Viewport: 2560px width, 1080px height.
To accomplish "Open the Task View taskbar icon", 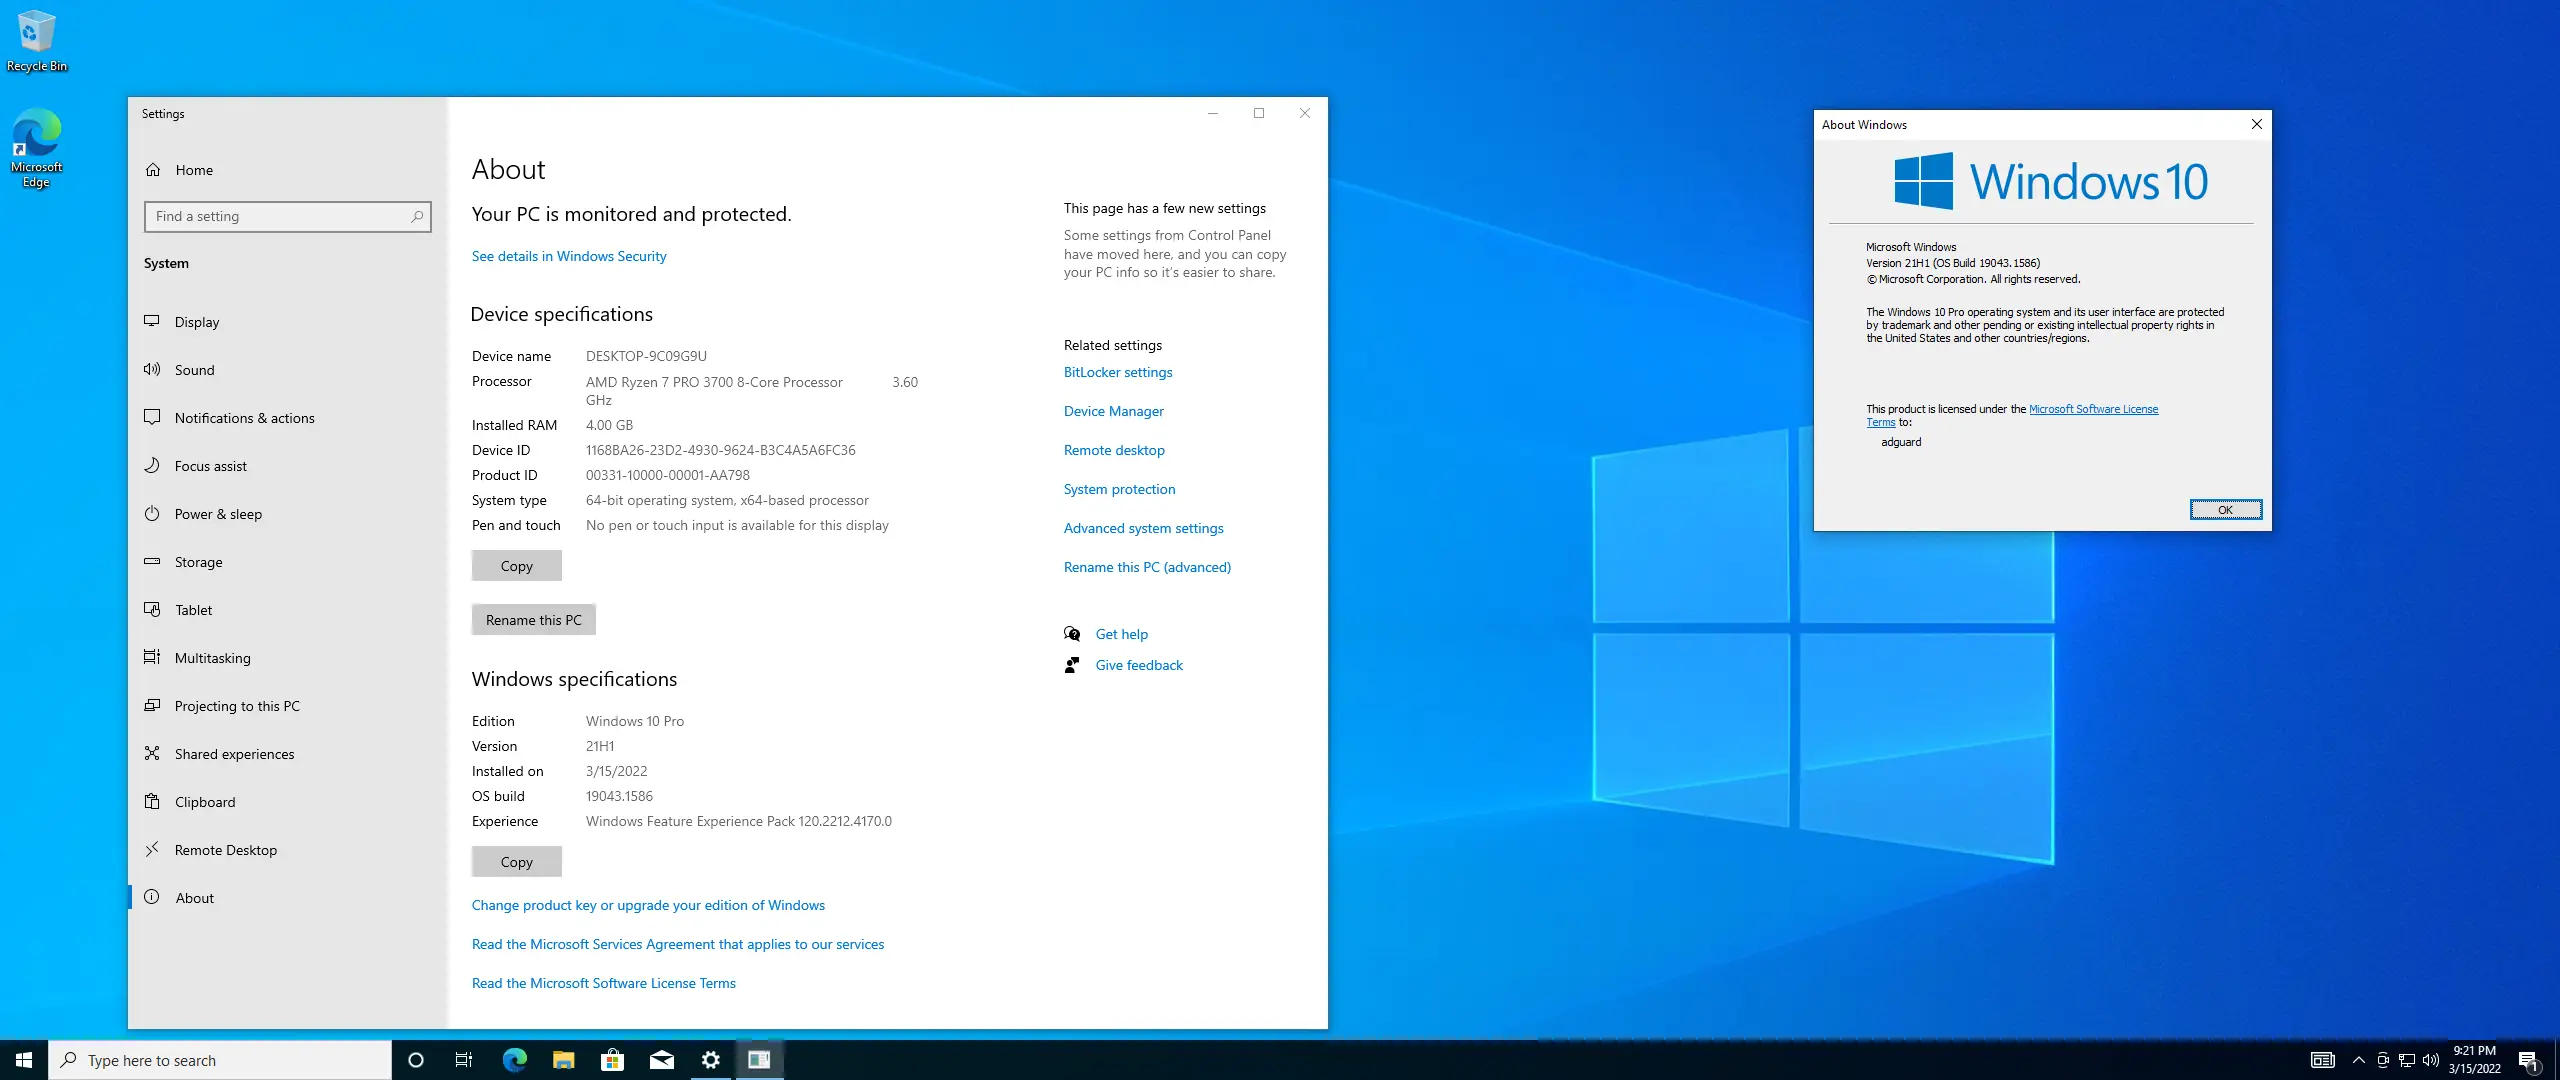I will click(x=463, y=1060).
